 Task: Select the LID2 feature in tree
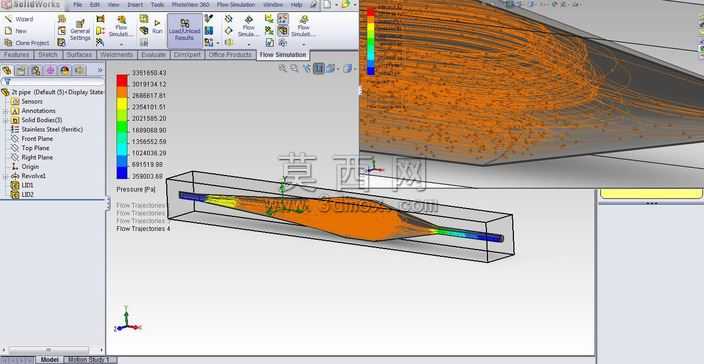coord(22,195)
